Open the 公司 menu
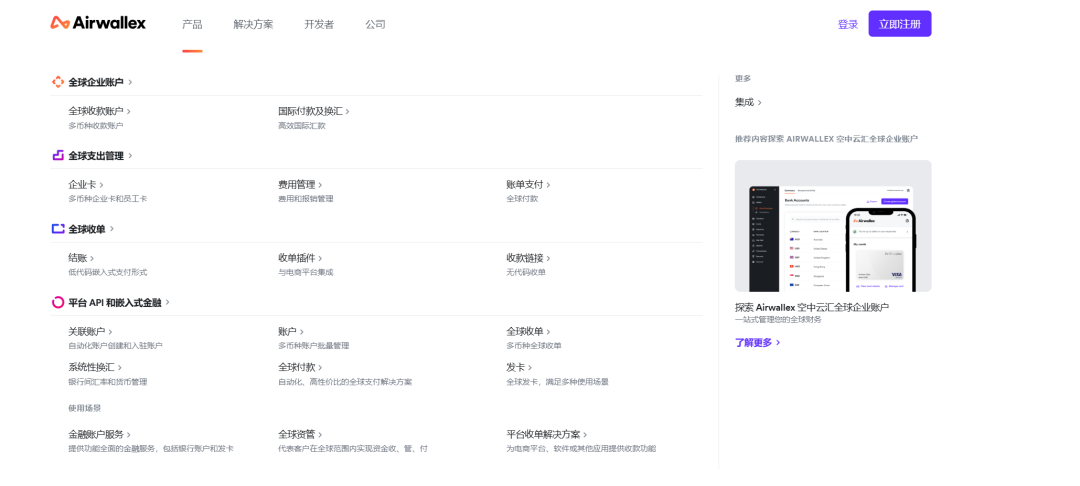1080x486 pixels. pos(375,24)
